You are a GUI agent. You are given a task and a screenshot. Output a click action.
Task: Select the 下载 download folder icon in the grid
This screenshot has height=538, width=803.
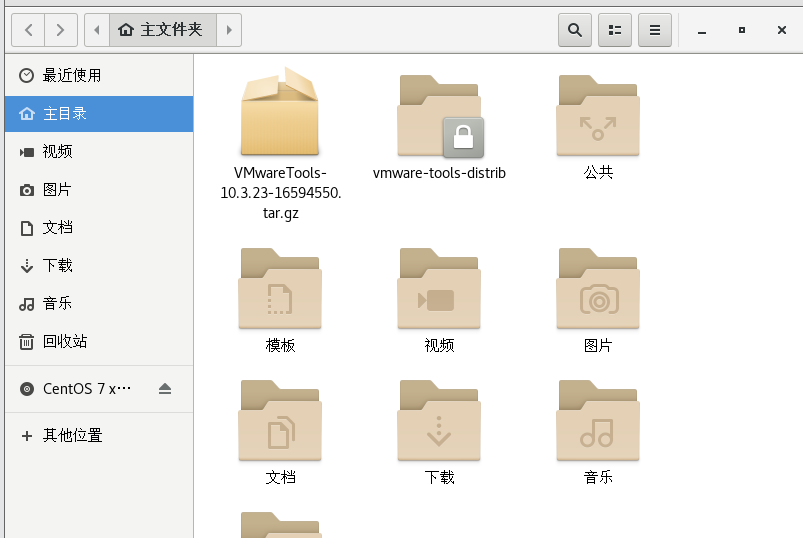coord(439,420)
